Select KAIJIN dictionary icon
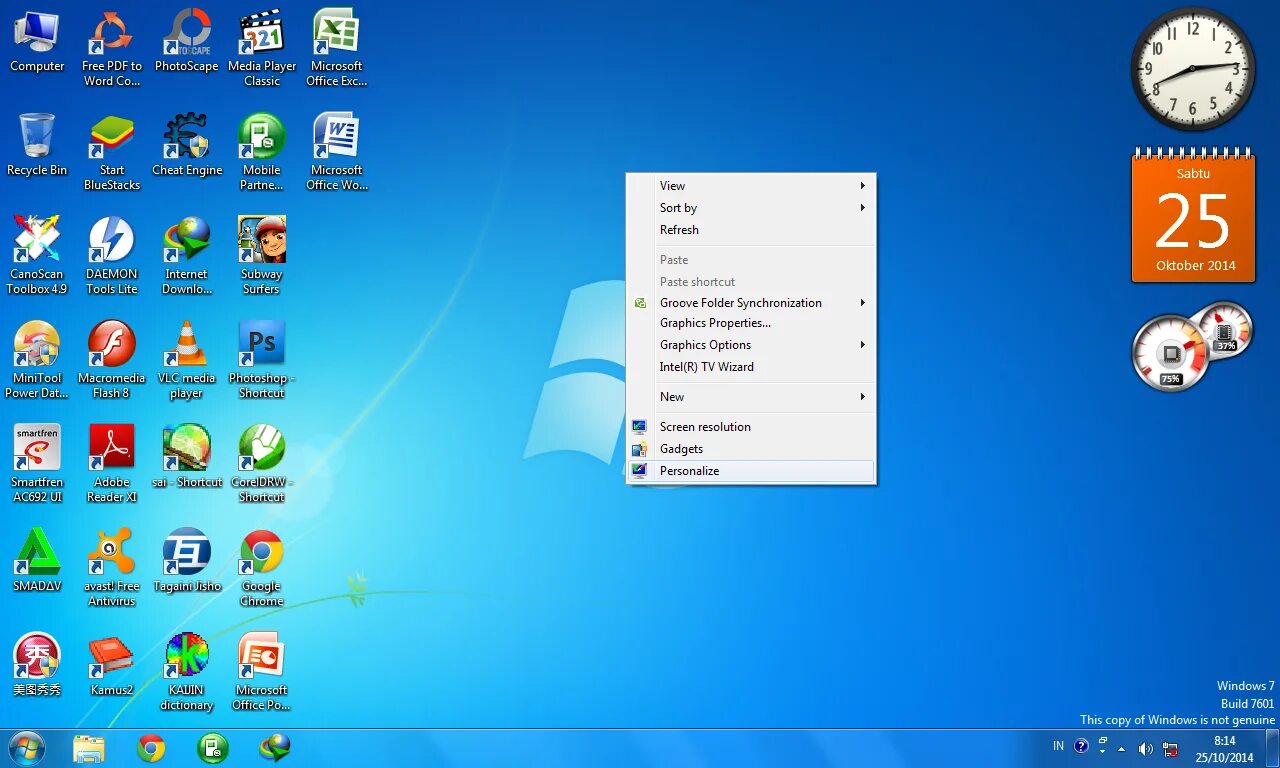This screenshot has width=1280, height=768. 187,673
